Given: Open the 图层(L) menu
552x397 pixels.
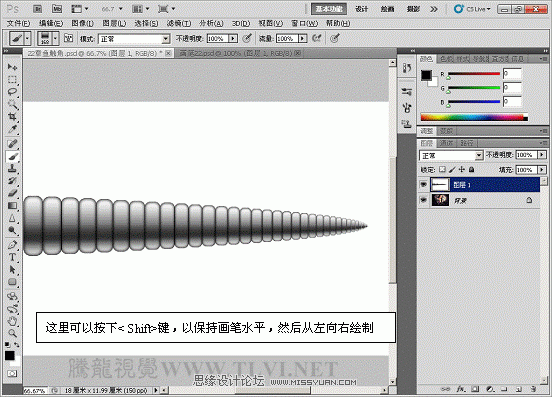Looking at the screenshot, I should coord(114,23).
